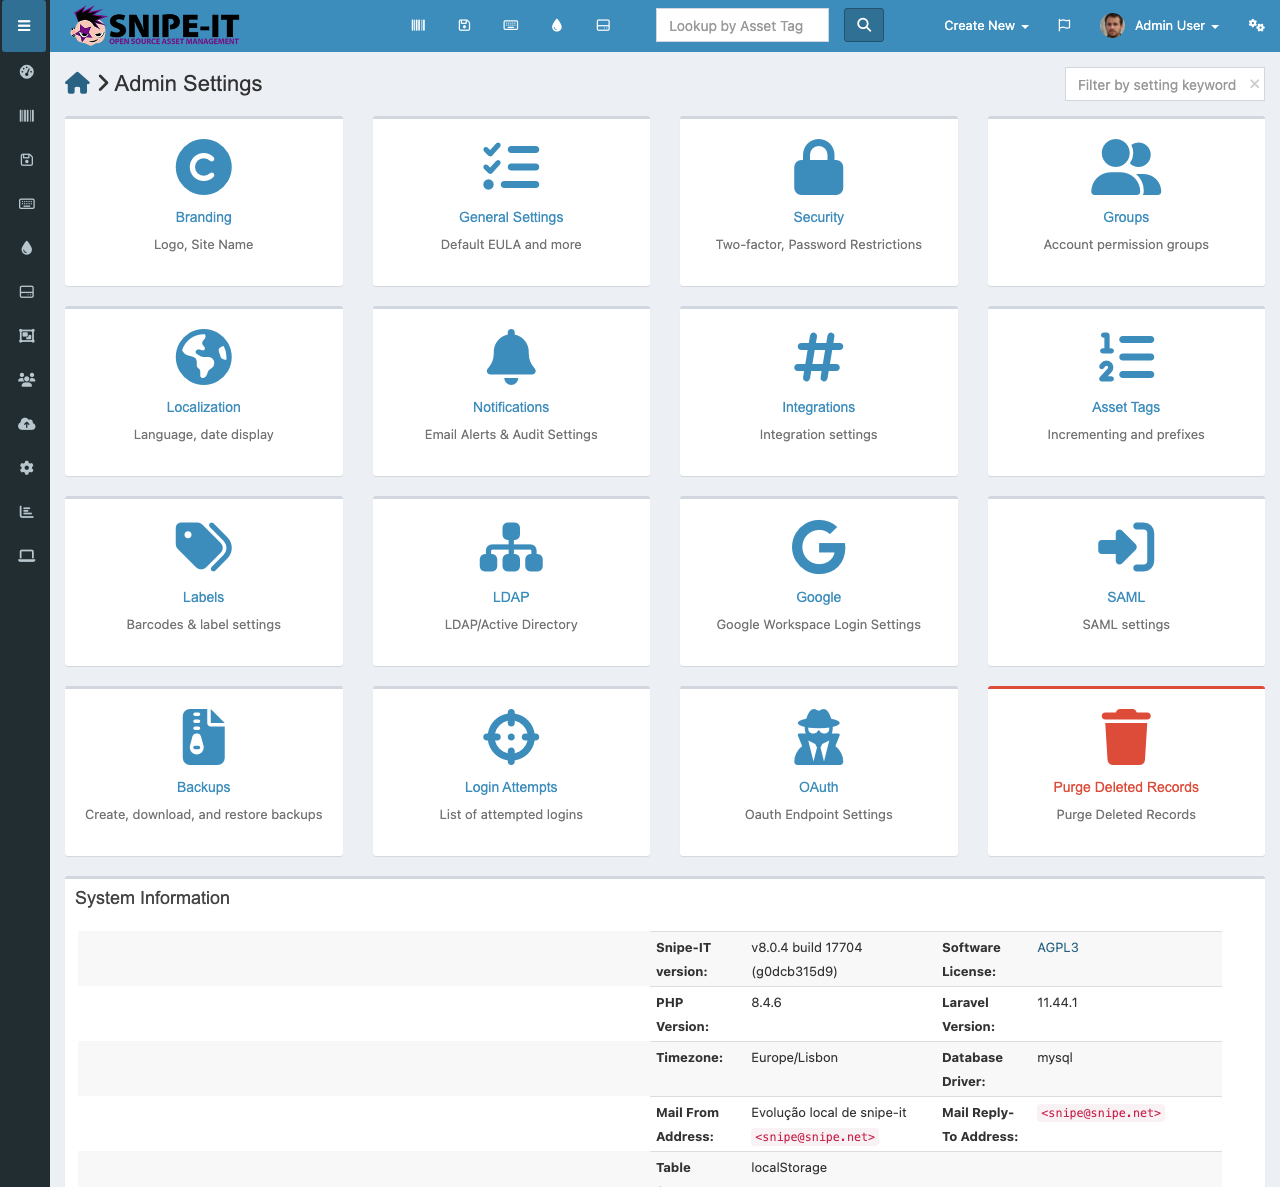Open People users icon in sidebar
The image size is (1280, 1187).
pos(27,380)
